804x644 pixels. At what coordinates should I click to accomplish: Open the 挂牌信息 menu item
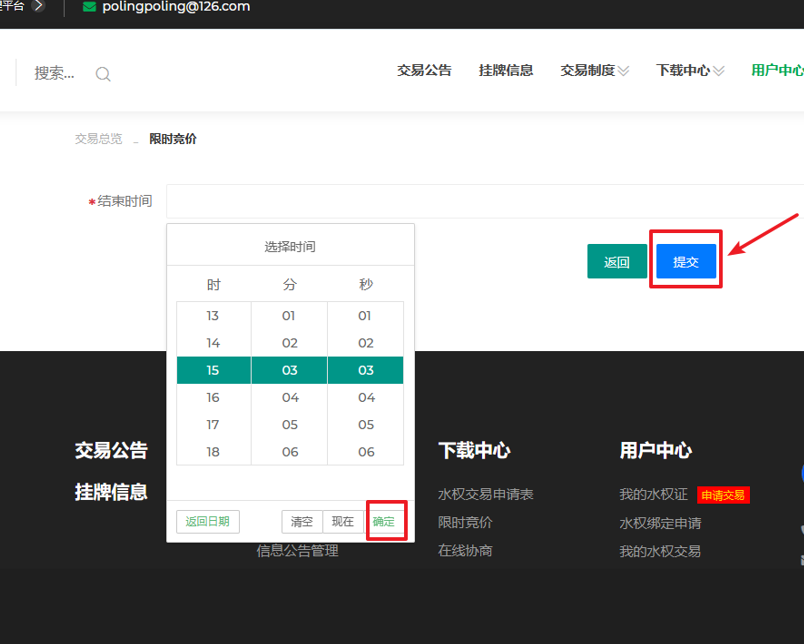tap(506, 71)
